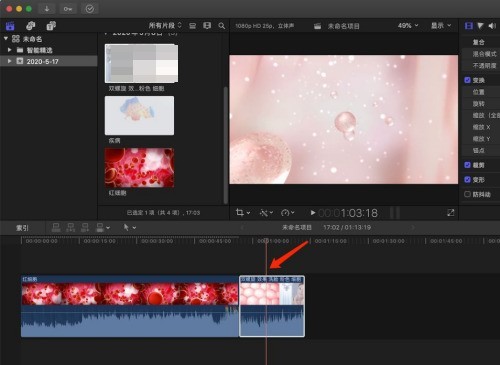
Task: Click the background tasks checkmark button
Action: pyautogui.click(x=90, y=9)
